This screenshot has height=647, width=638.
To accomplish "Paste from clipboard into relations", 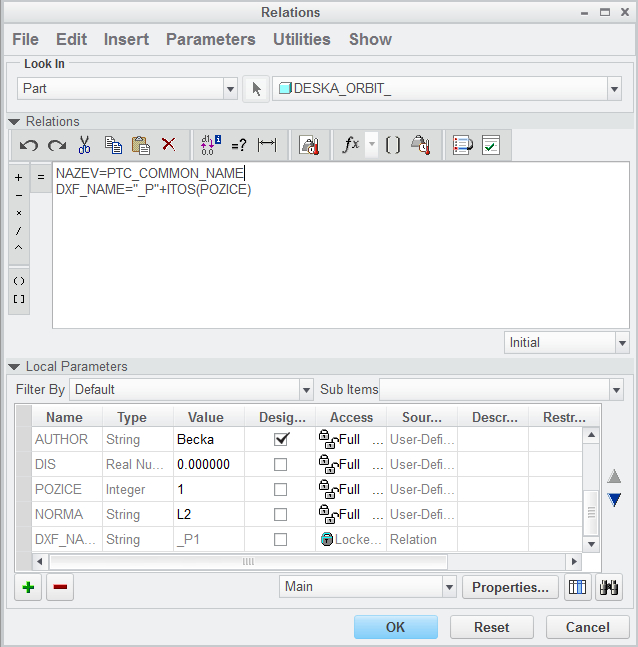I will click(x=141, y=145).
